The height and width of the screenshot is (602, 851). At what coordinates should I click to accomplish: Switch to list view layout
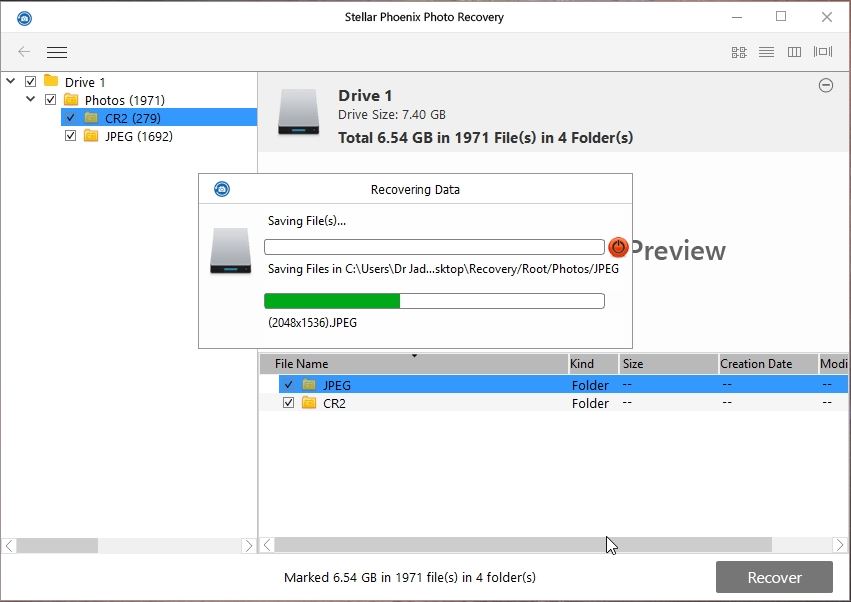[x=767, y=52]
